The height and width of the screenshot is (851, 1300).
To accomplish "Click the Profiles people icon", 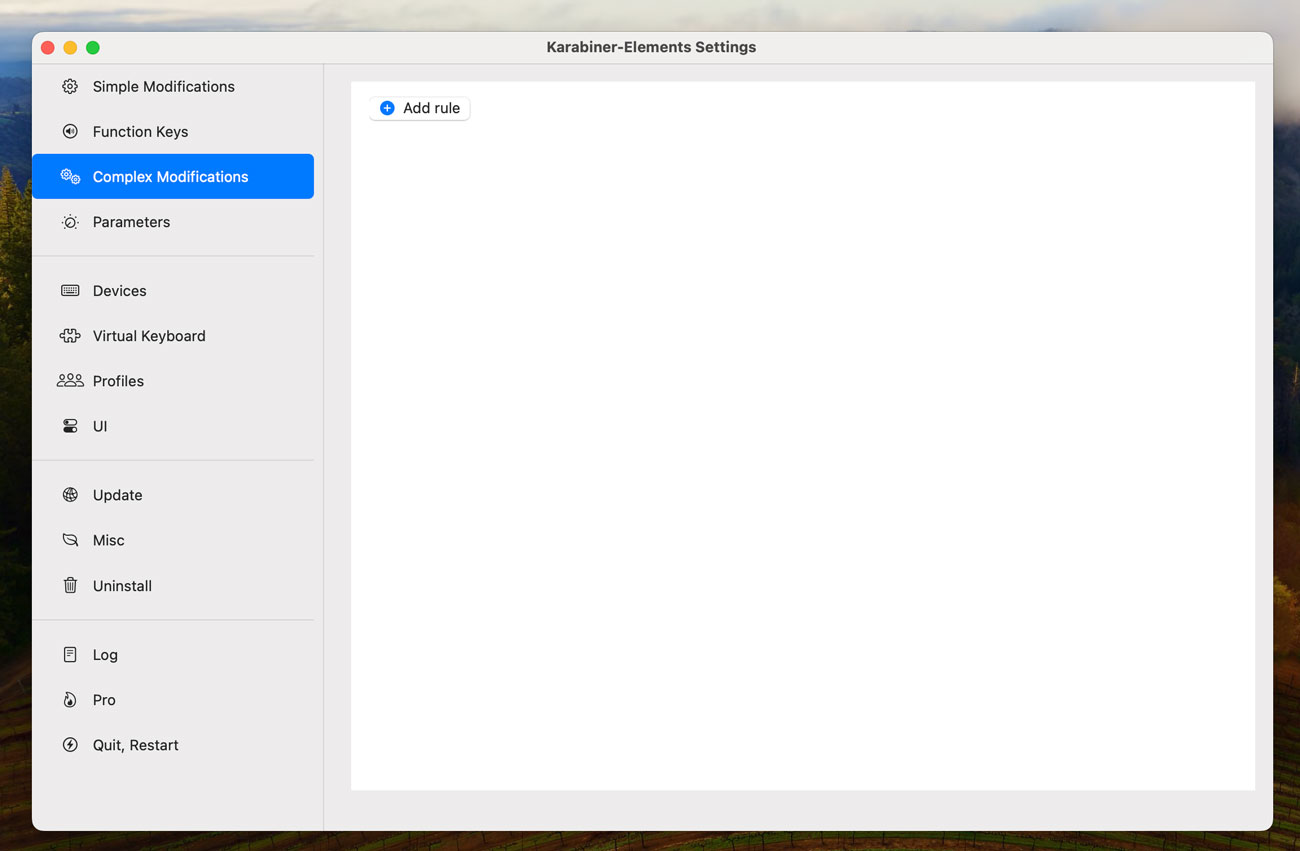I will pyautogui.click(x=70, y=381).
